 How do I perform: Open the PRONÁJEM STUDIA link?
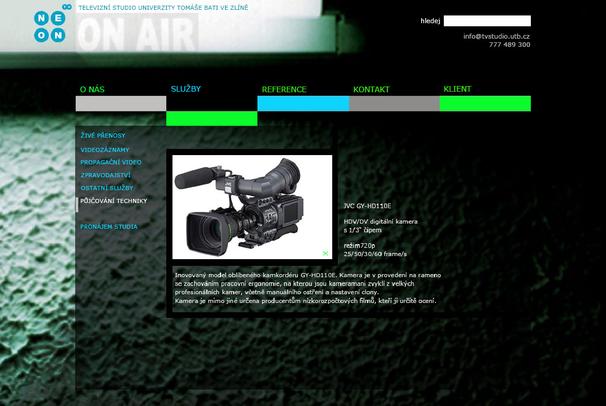click(109, 227)
